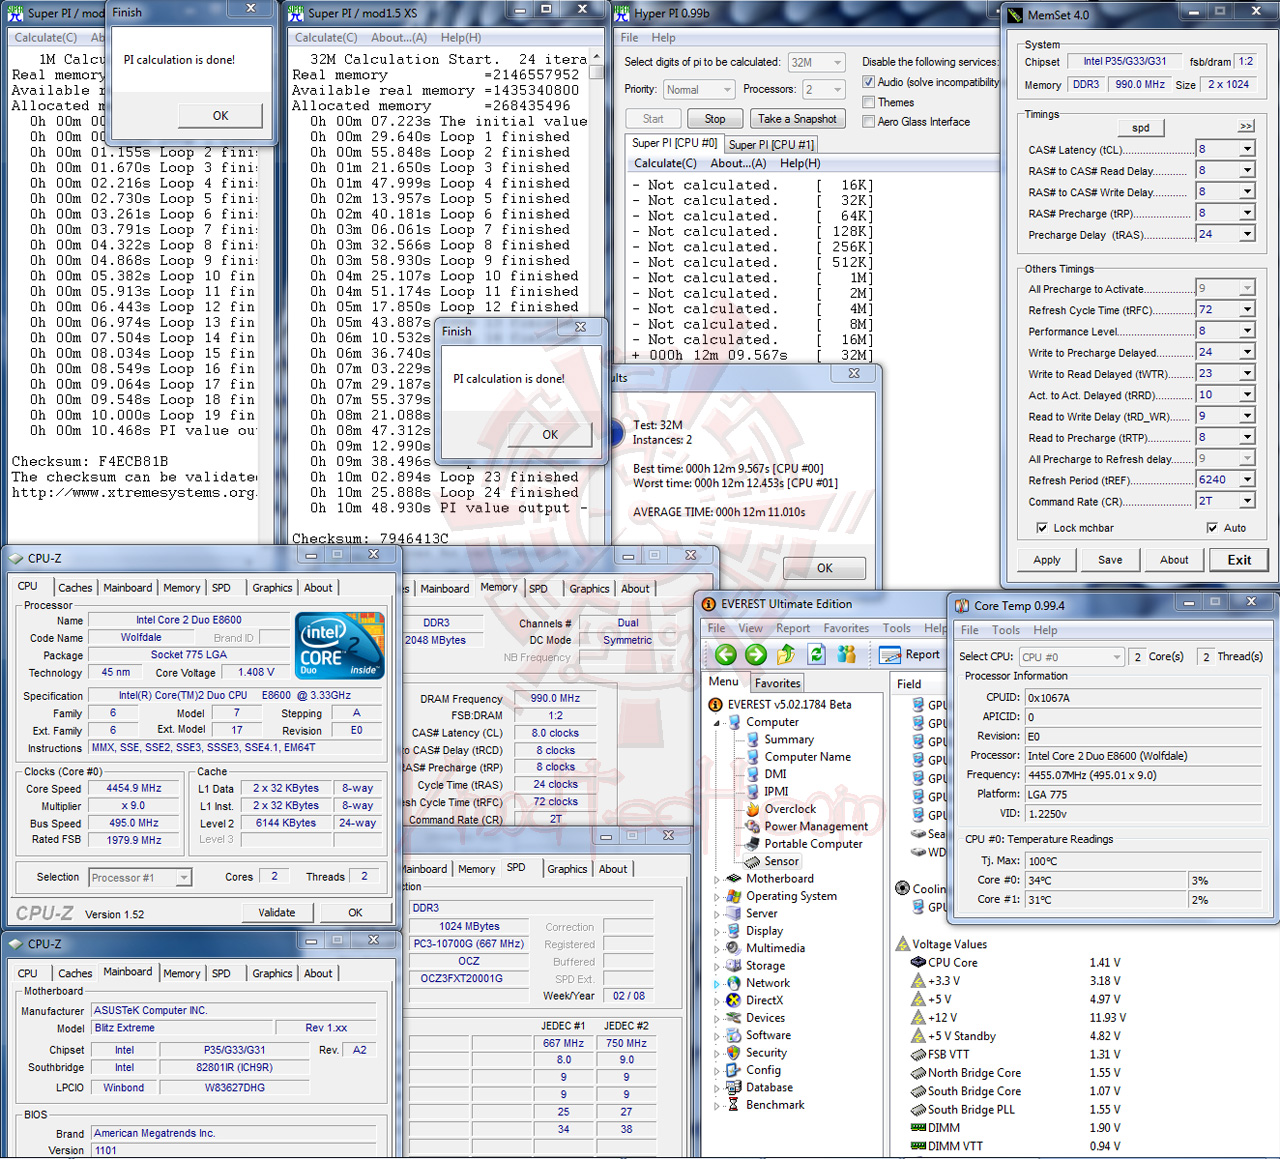Open the Refresh Period (tREF) dropdown
This screenshot has width=1280, height=1159.
click(1247, 480)
